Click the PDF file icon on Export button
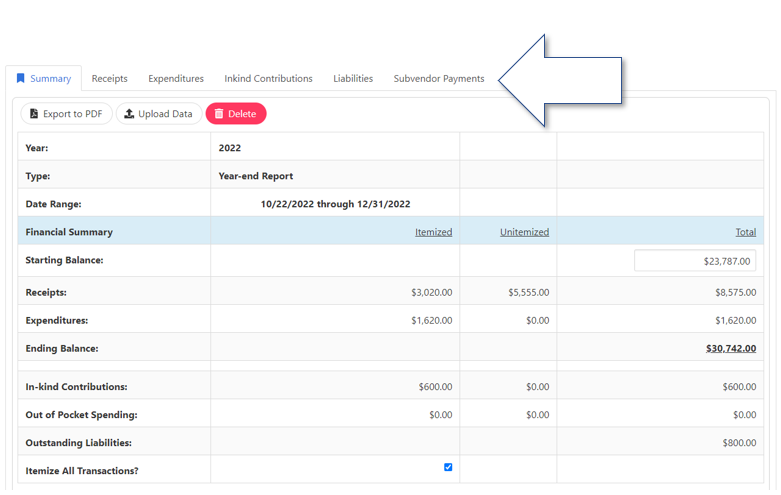Image resolution: width=781 pixels, height=495 pixels. tap(34, 114)
